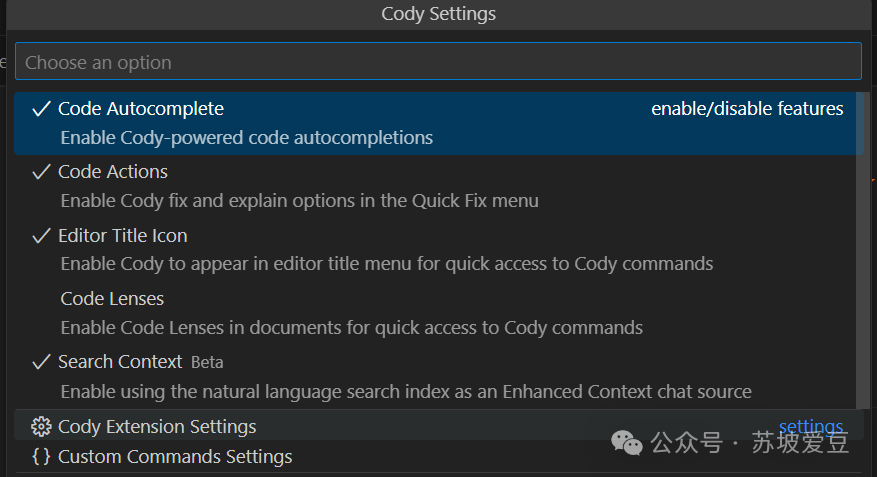Click the Cody Extension Settings gear icon
This screenshot has height=477, width=877.
(x=41, y=427)
